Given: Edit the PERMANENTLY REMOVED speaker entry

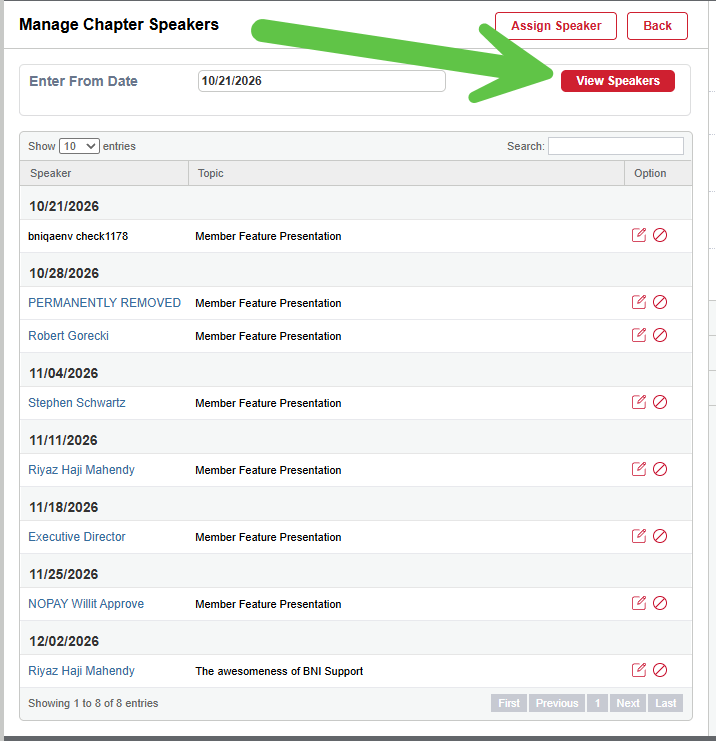Looking at the screenshot, I should pyautogui.click(x=638, y=302).
